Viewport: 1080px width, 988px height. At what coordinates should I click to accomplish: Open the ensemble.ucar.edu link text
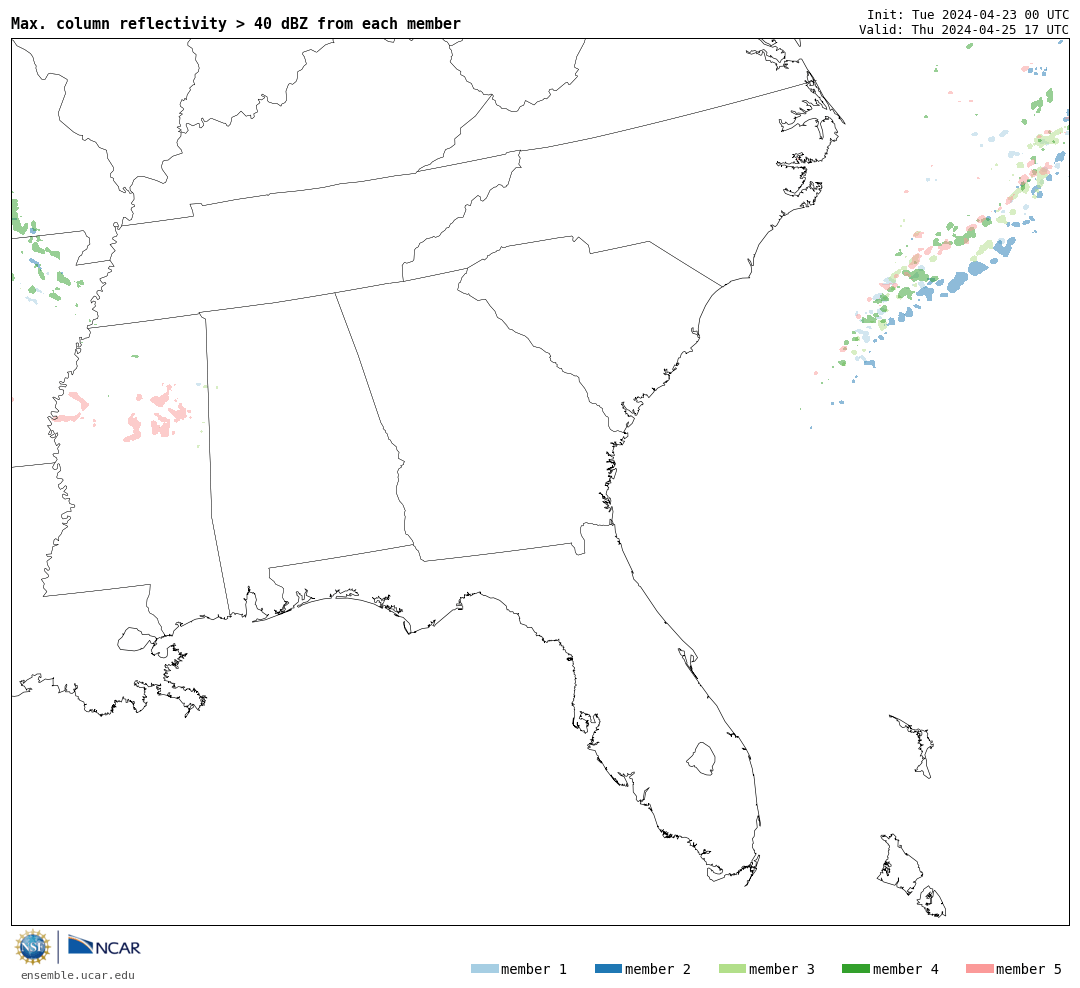[x=78, y=975]
